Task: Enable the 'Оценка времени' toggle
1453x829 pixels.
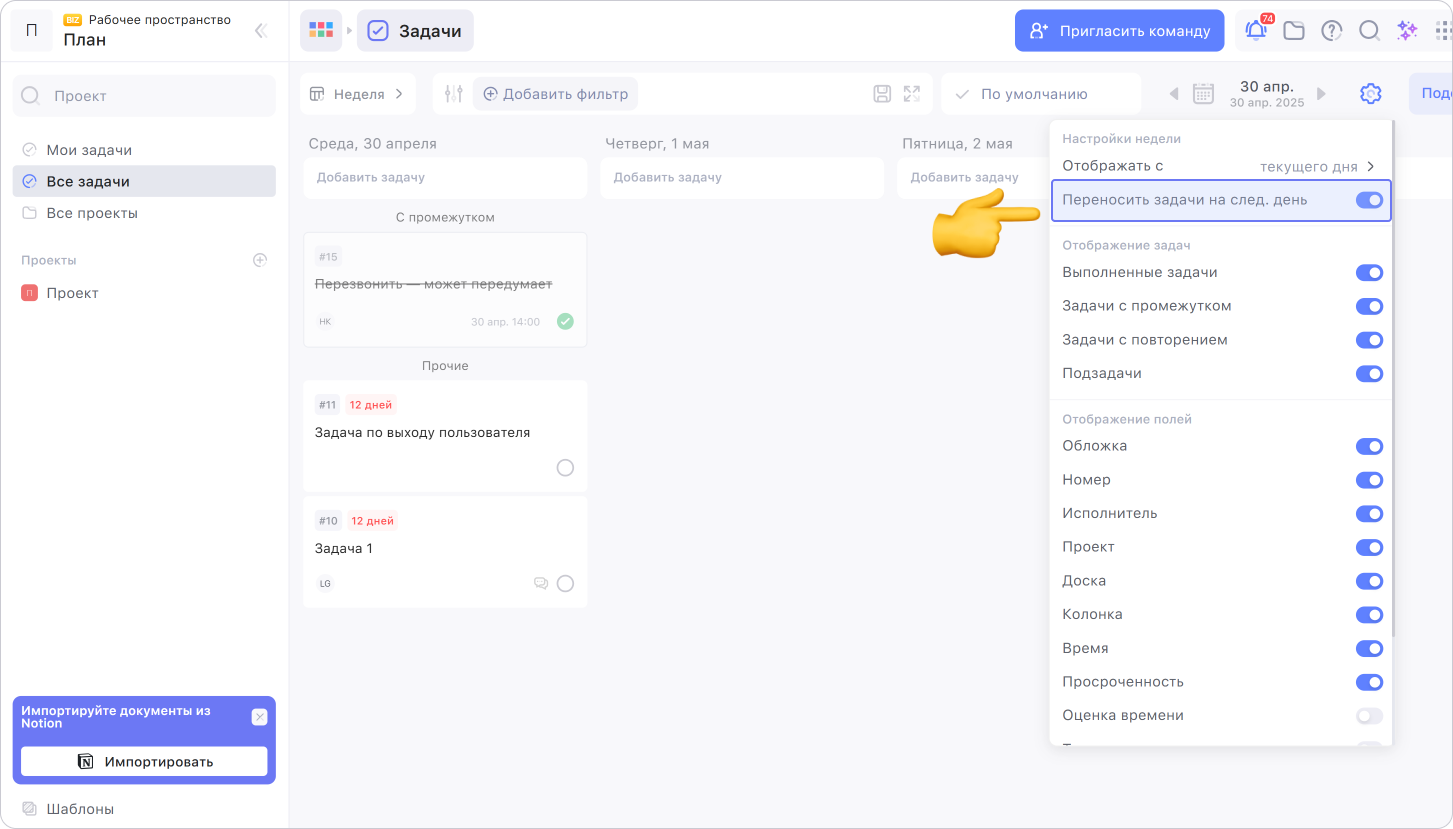Action: pos(1369,716)
